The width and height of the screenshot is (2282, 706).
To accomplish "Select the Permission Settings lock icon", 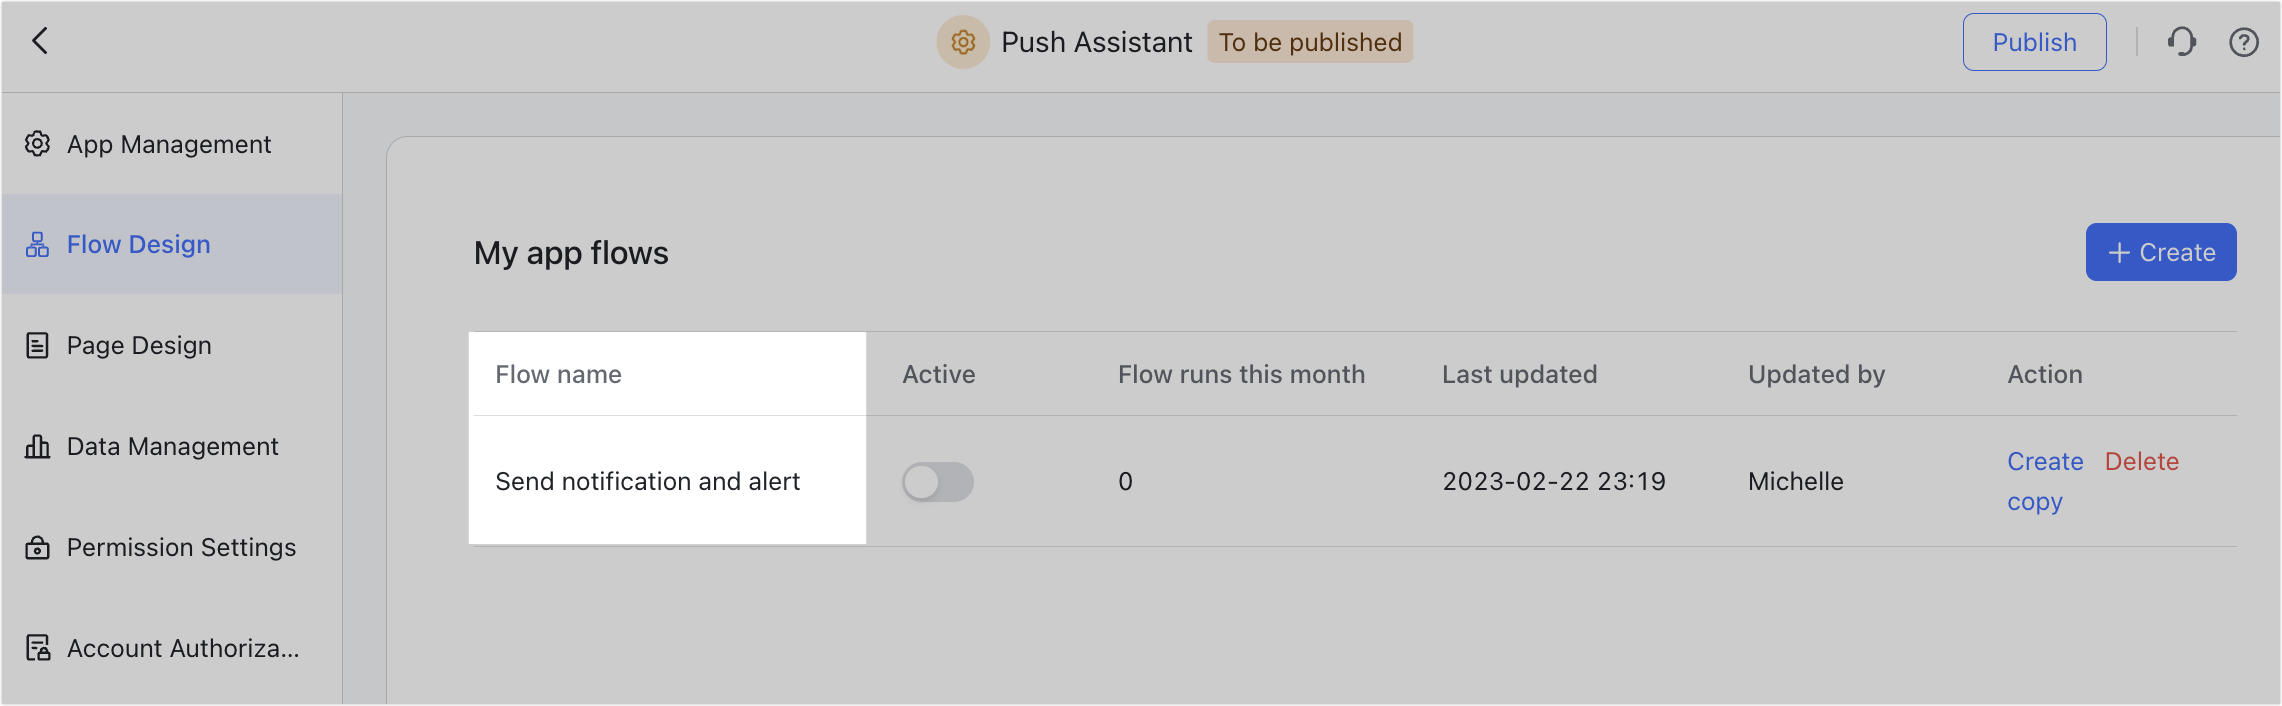I will point(37,547).
